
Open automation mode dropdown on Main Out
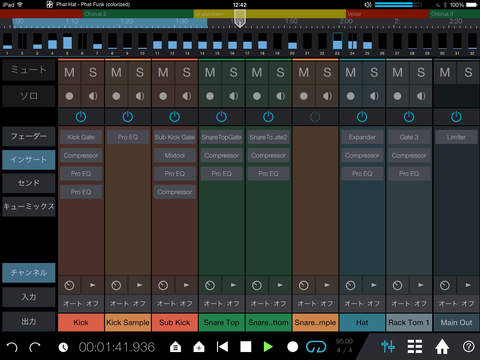tap(456, 304)
